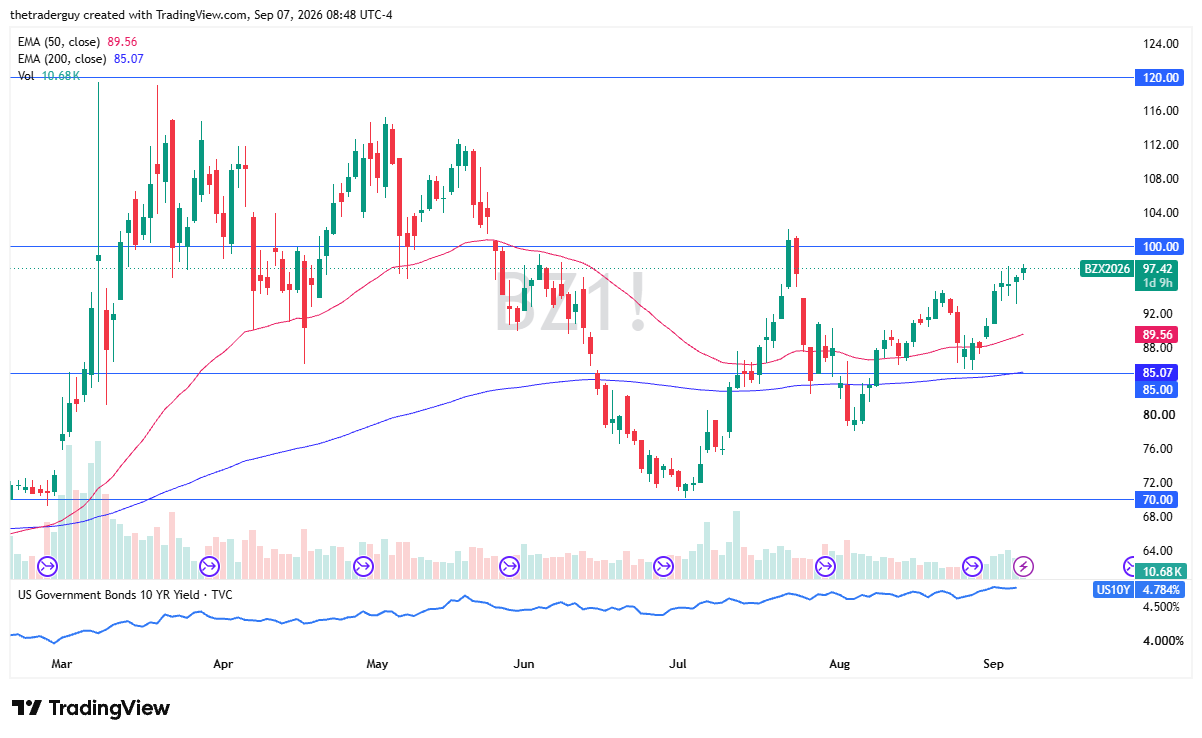1202x738 pixels.
Task: Click the 124.00 price axis label
Action: click(x=1160, y=44)
